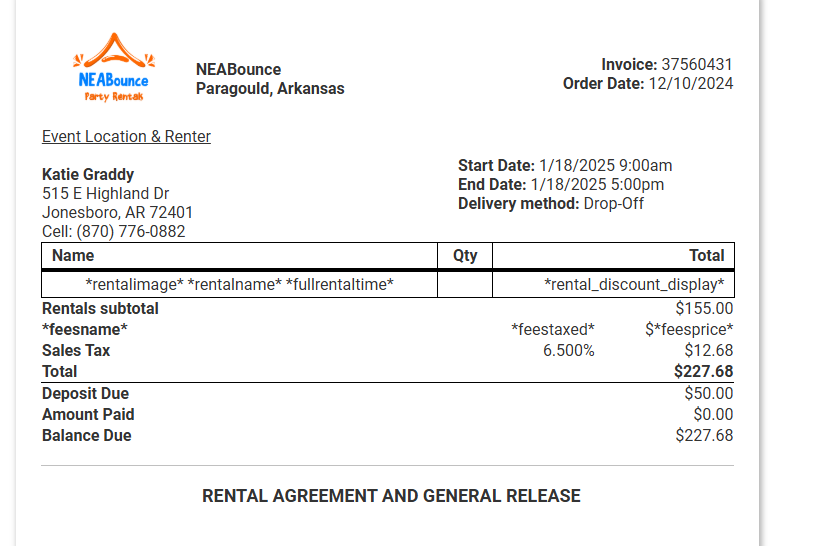Select the order date 12/10/2024

pyautogui.click(x=691, y=84)
